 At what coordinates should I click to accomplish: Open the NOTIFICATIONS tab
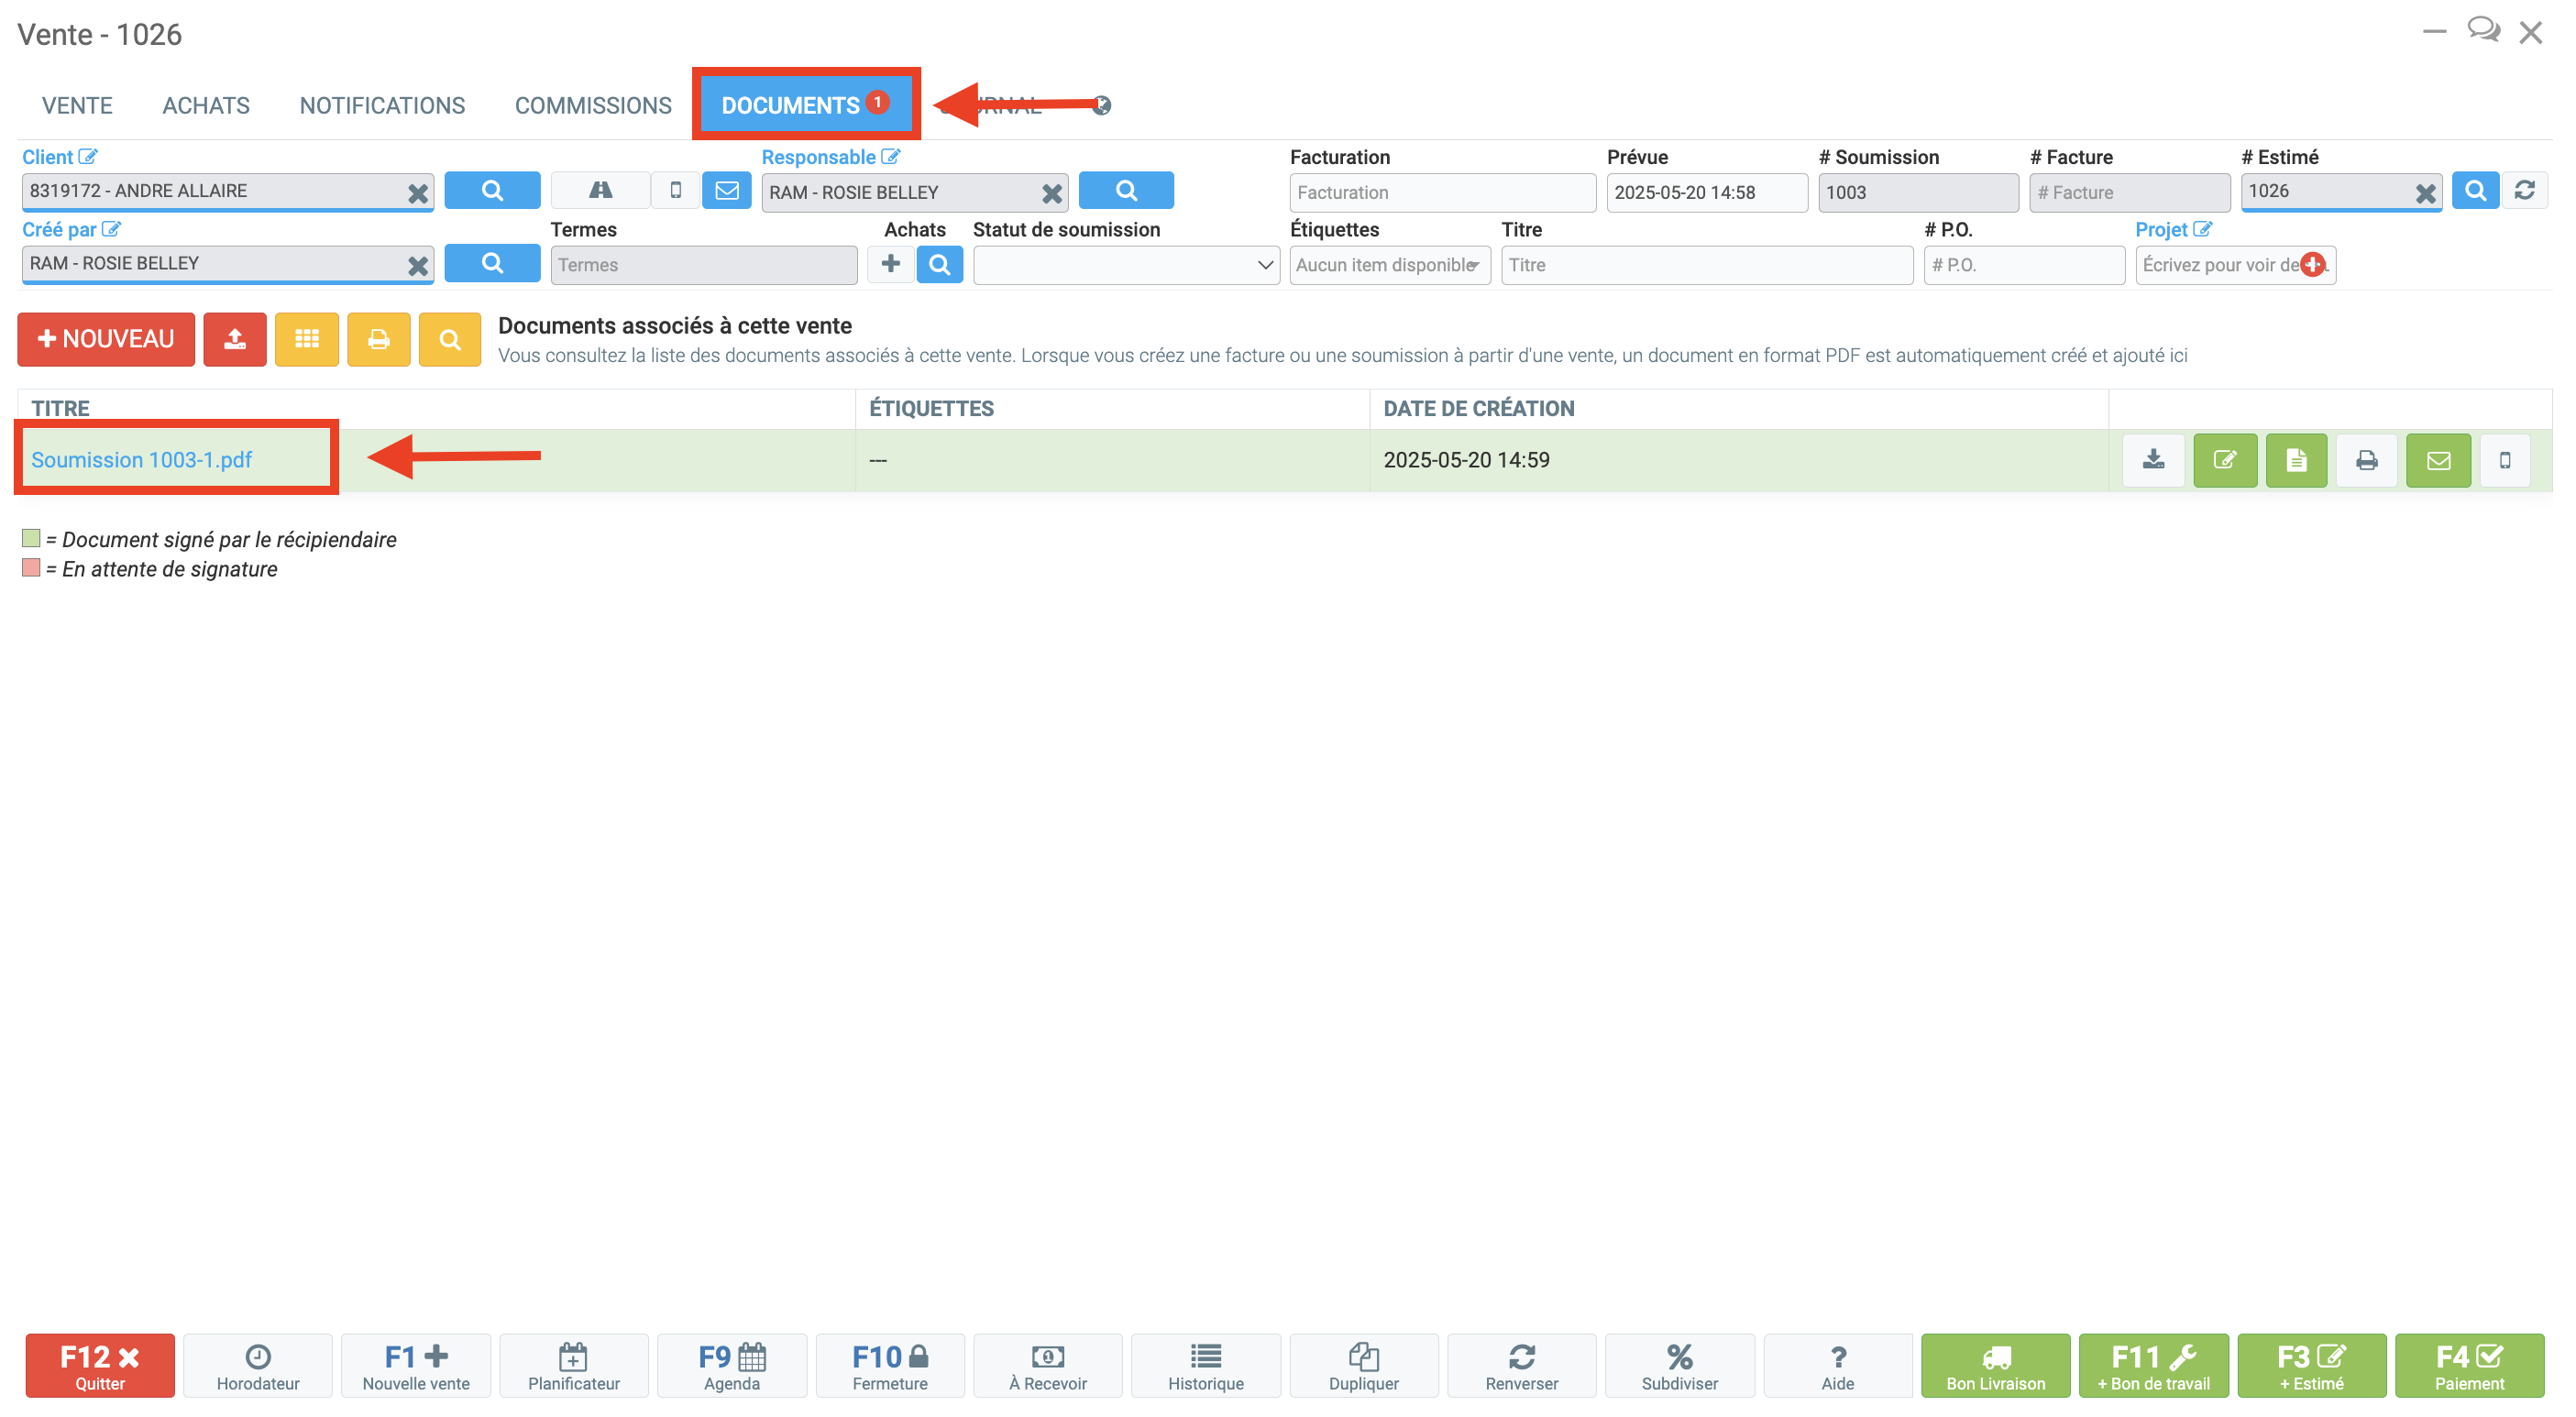pos(382,105)
